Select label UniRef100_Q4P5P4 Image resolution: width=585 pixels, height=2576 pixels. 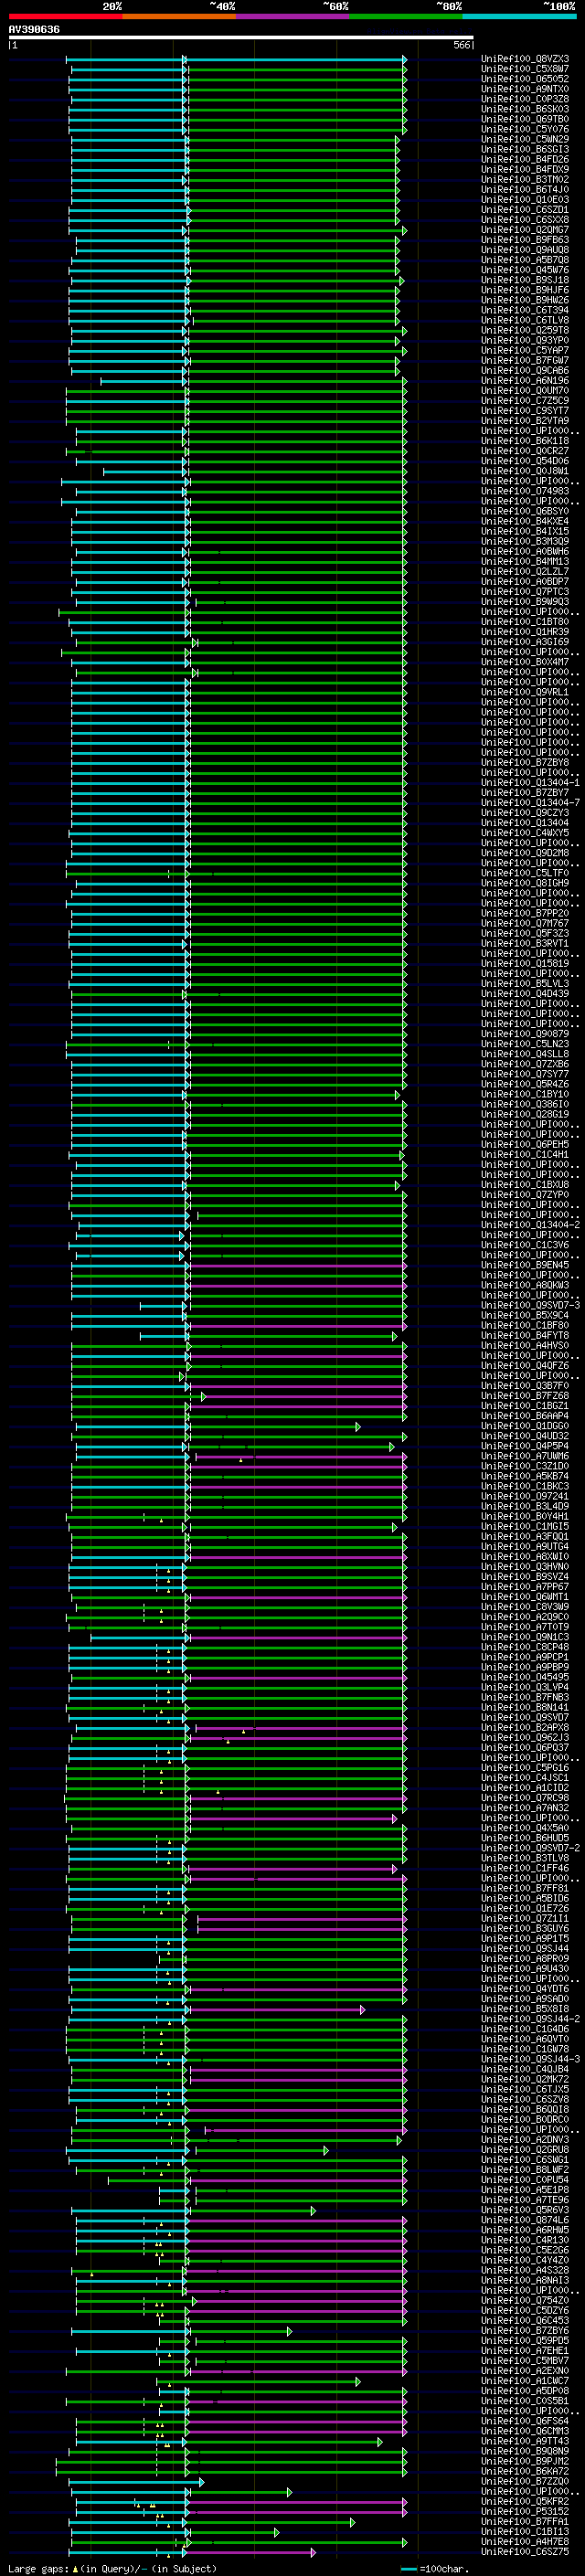(525, 1446)
